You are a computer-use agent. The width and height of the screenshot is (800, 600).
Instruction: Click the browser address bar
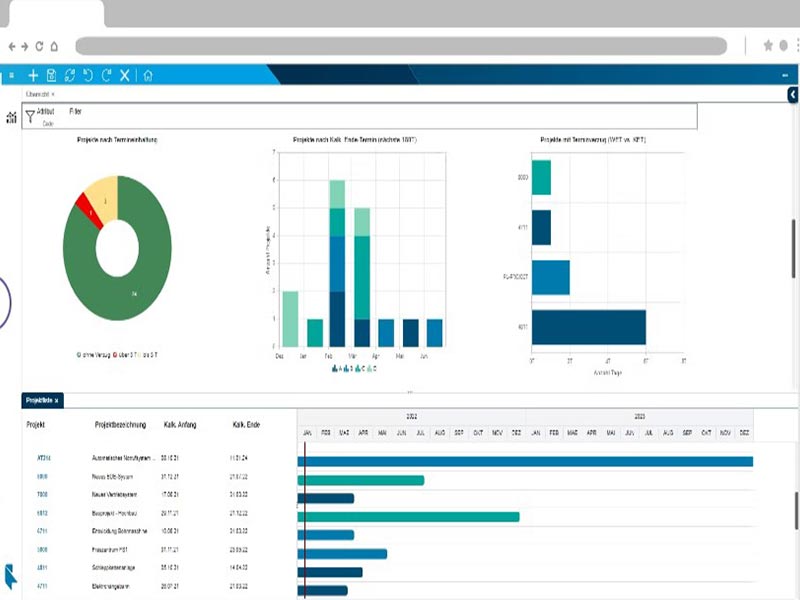point(400,46)
